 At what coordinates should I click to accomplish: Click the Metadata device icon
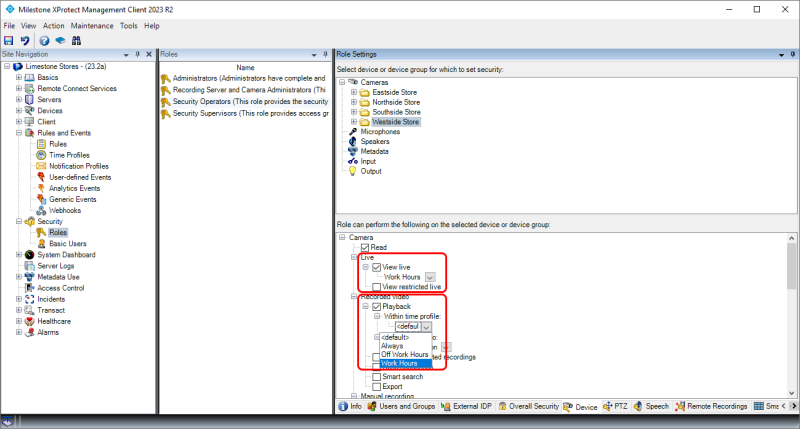pyautogui.click(x=353, y=152)
